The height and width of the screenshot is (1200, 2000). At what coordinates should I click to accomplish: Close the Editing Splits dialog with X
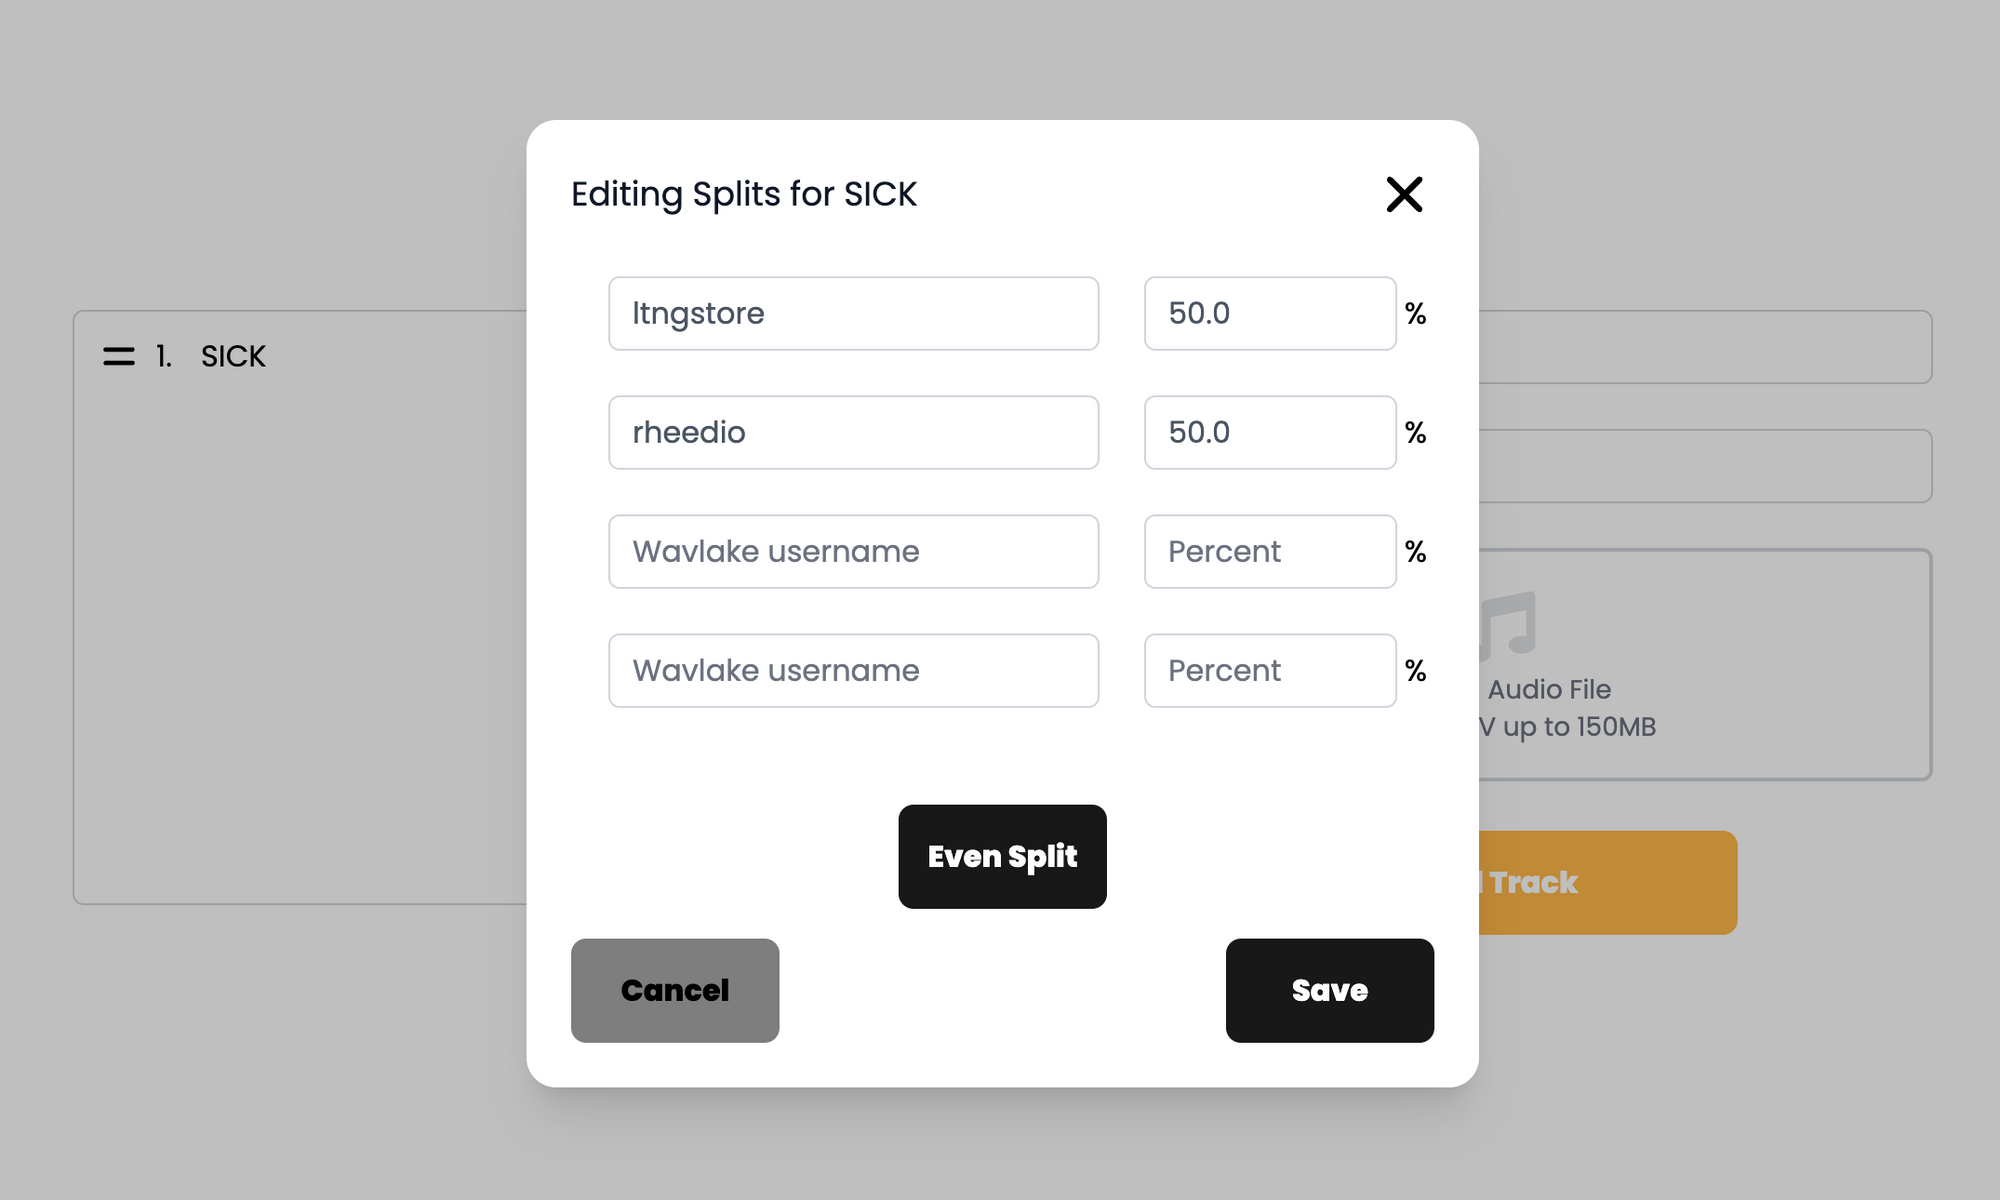pos(1404,194)
